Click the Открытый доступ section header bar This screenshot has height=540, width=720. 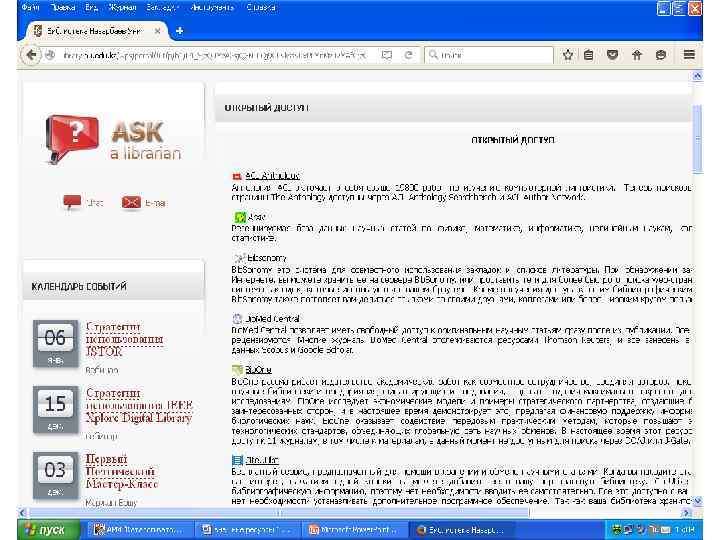tap(454, 107)
